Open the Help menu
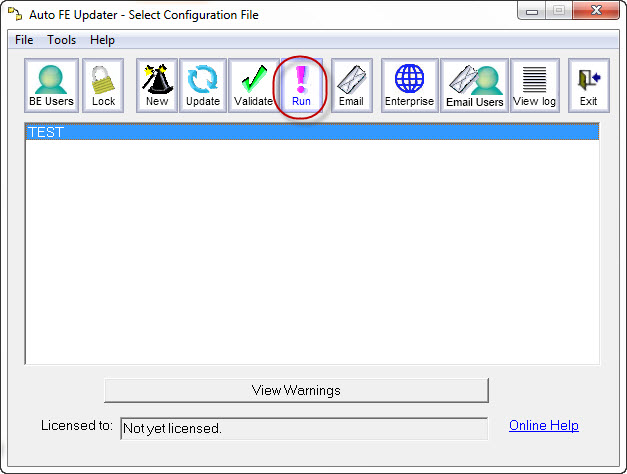The height and width of the screenshot is (474, 627). 102,40
